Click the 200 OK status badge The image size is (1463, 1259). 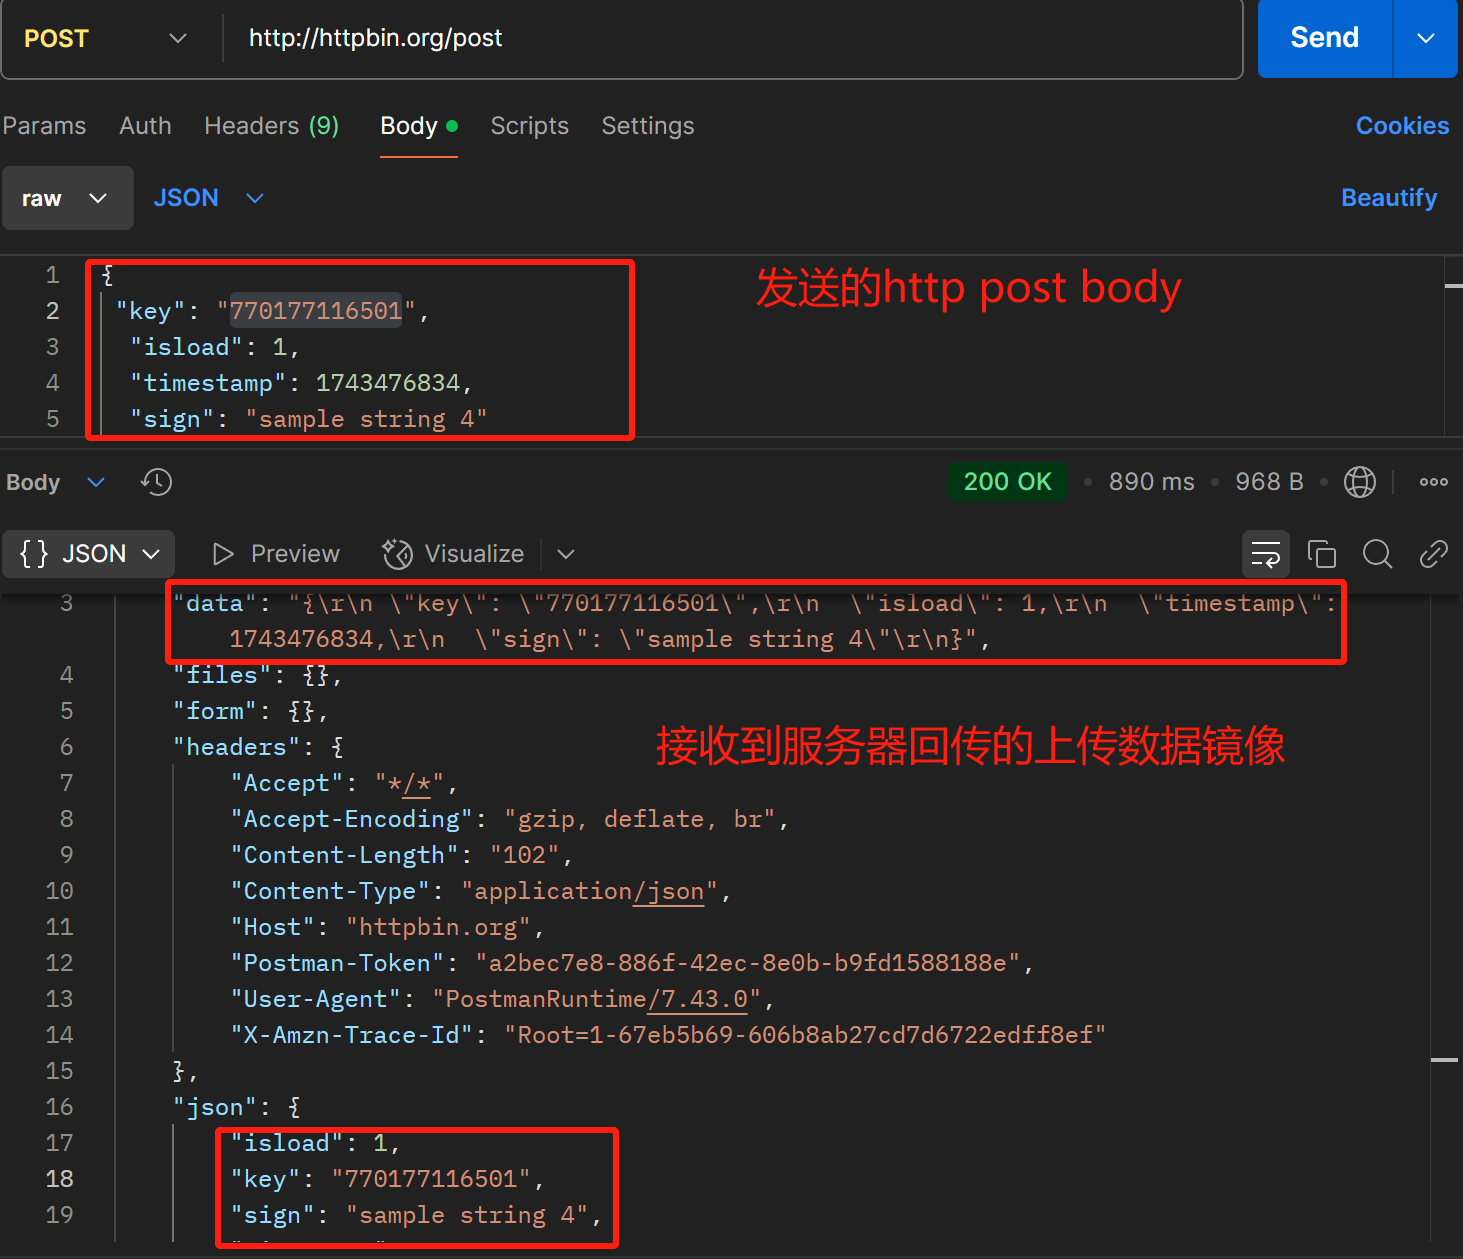coord(1007,482)
